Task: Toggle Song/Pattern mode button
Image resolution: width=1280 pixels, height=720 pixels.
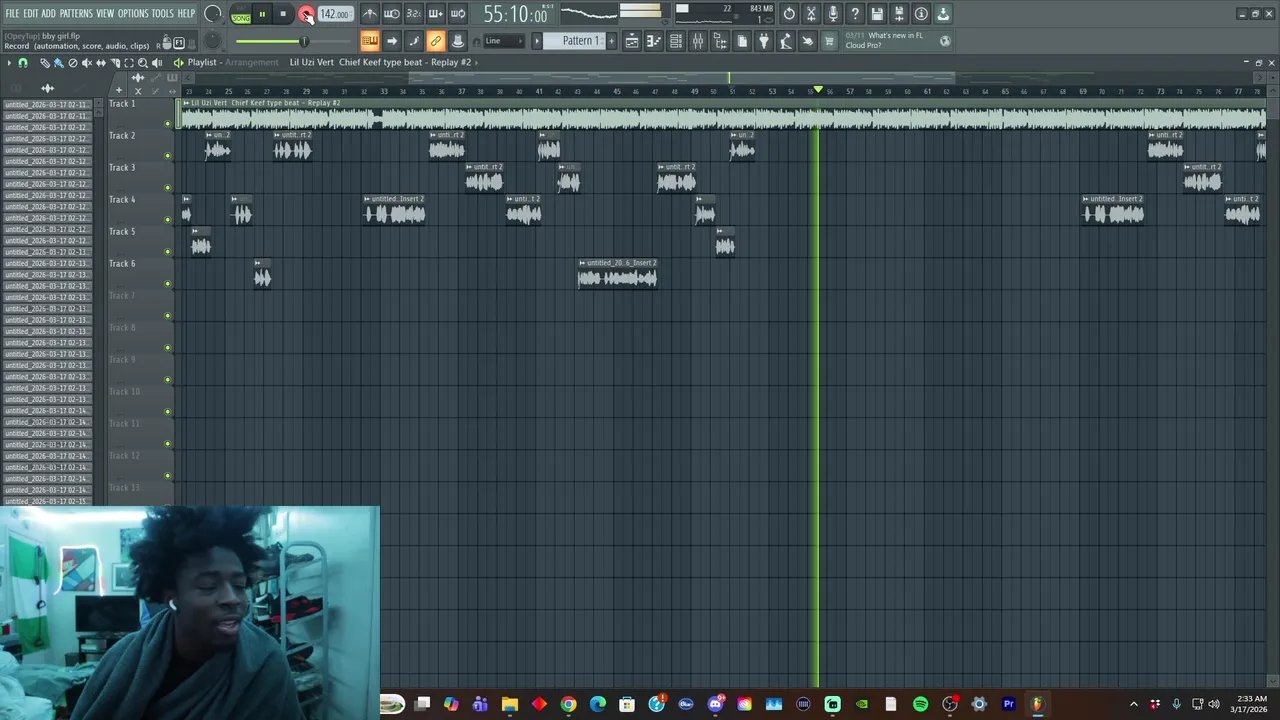Action: click(x=241, y=16)
